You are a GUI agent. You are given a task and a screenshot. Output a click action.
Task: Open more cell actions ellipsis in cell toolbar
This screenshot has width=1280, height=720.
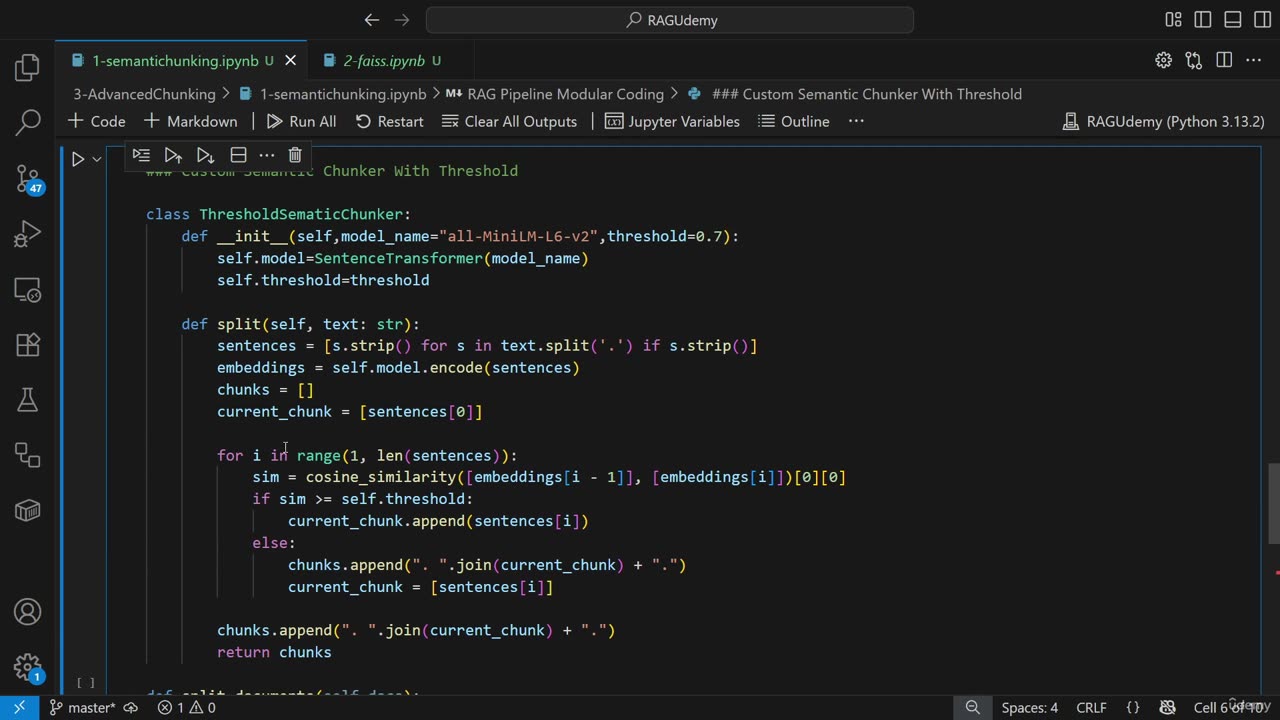(266, 155)
